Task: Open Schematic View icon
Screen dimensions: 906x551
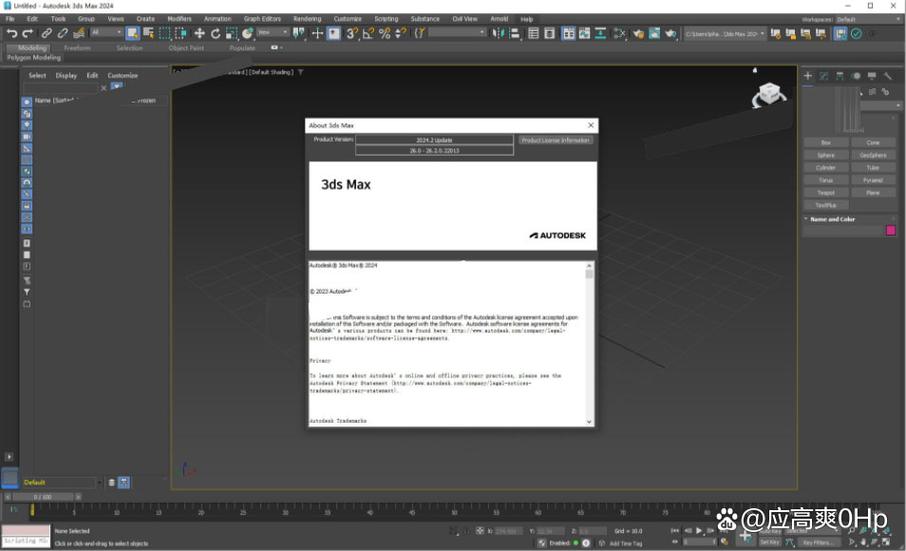Action: [601, 33]
